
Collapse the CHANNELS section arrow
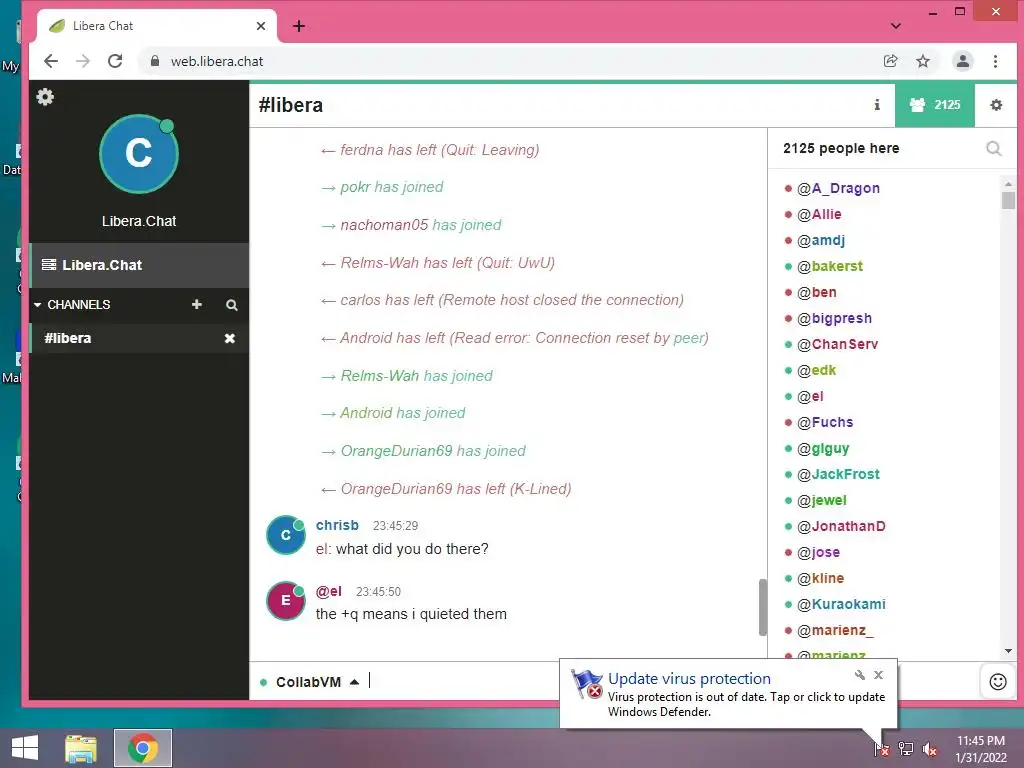tap(38, 305)
